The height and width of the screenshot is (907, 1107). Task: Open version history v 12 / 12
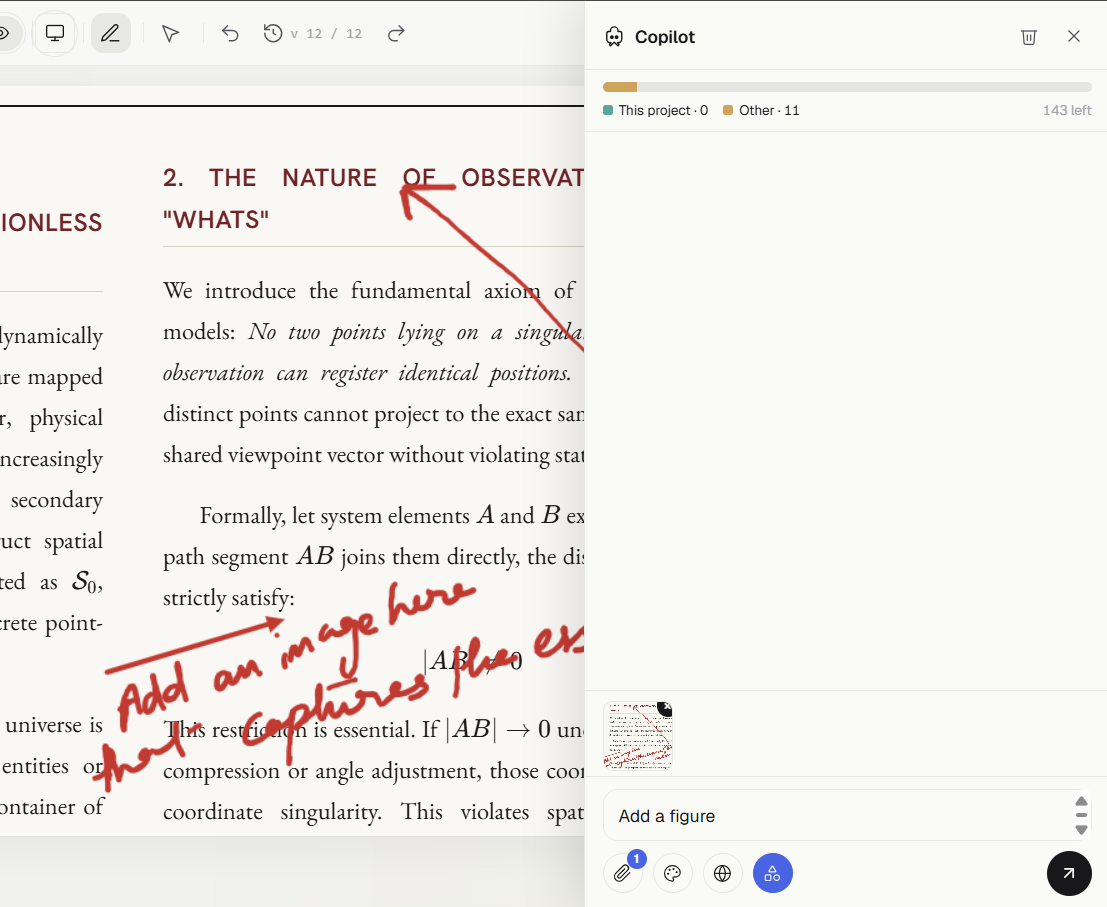[312, 33]
